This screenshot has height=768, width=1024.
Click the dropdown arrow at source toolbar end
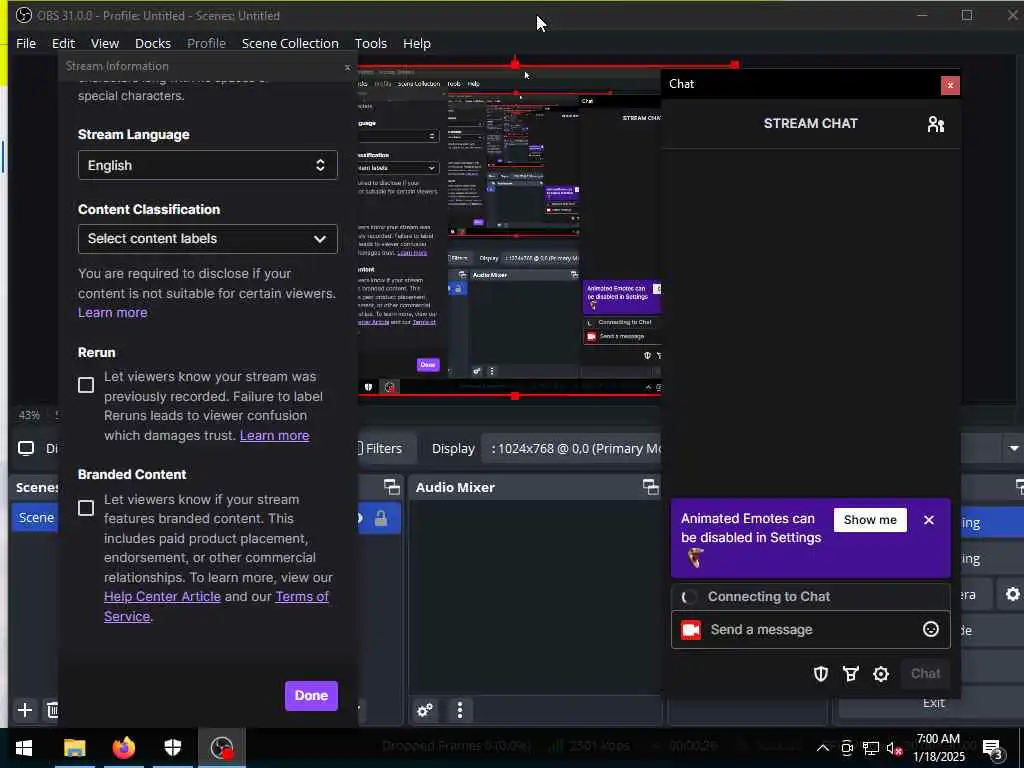point(1014,449)
